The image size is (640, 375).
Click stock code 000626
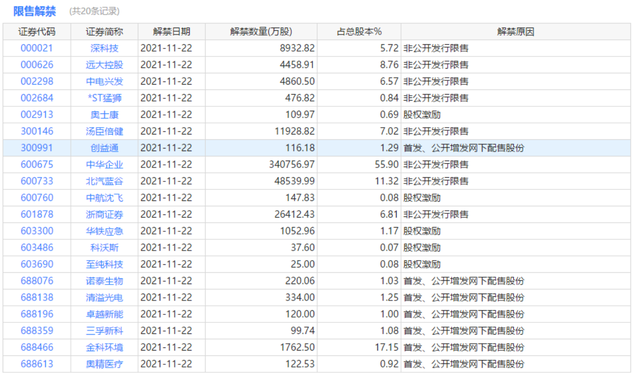tap(37, 65)
